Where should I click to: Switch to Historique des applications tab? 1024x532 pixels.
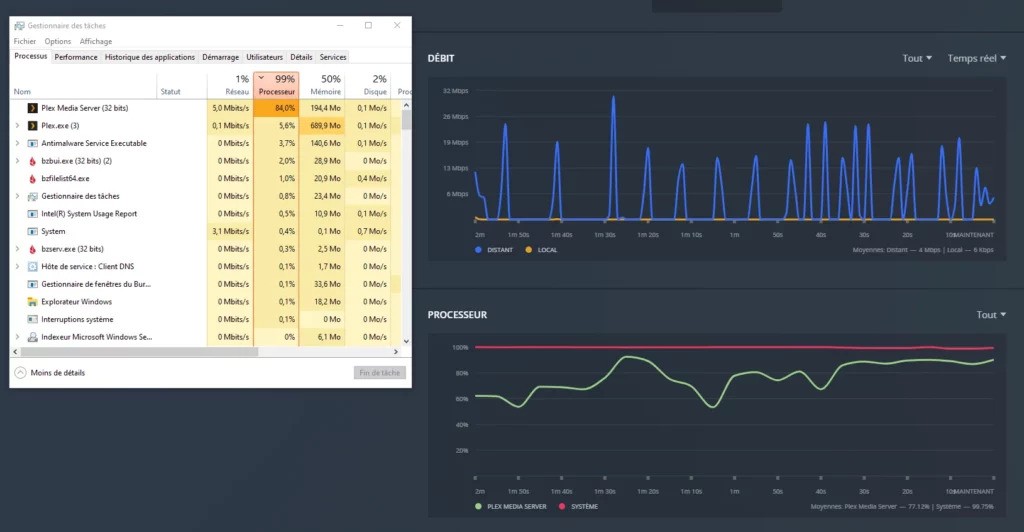150,57
